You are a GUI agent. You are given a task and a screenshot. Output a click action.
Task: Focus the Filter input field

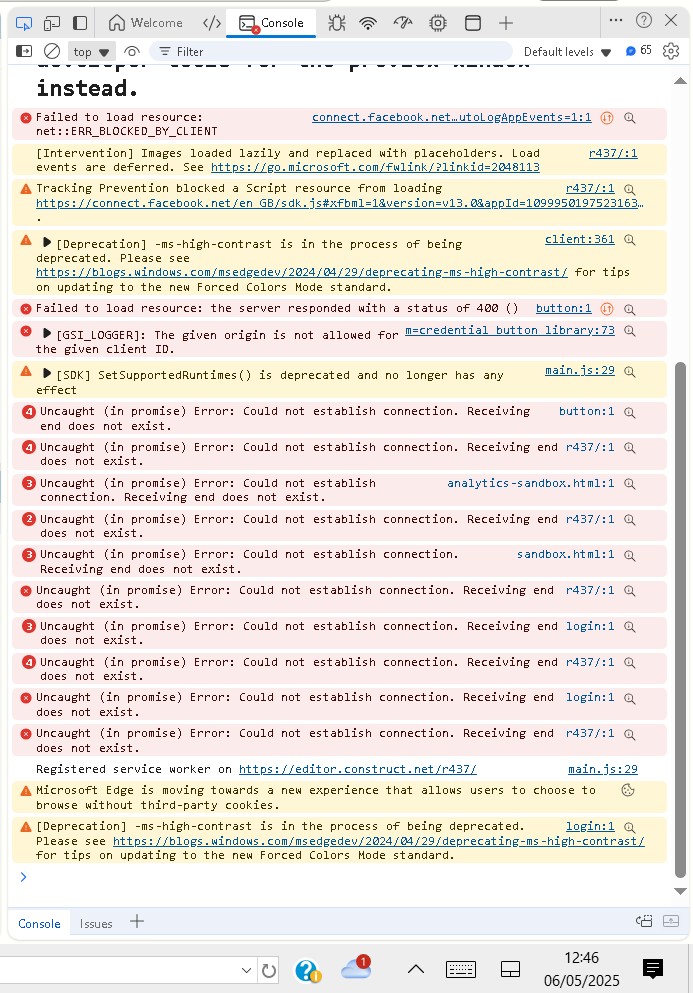[x=331, y=52]
